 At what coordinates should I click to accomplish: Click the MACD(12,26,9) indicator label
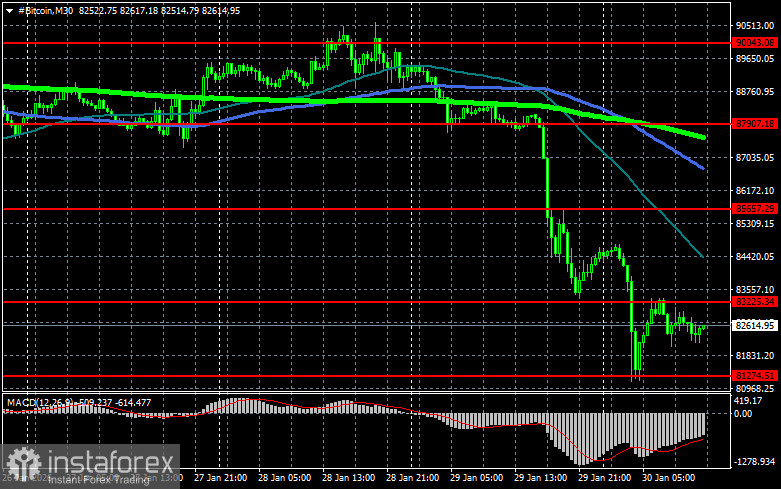39,402
